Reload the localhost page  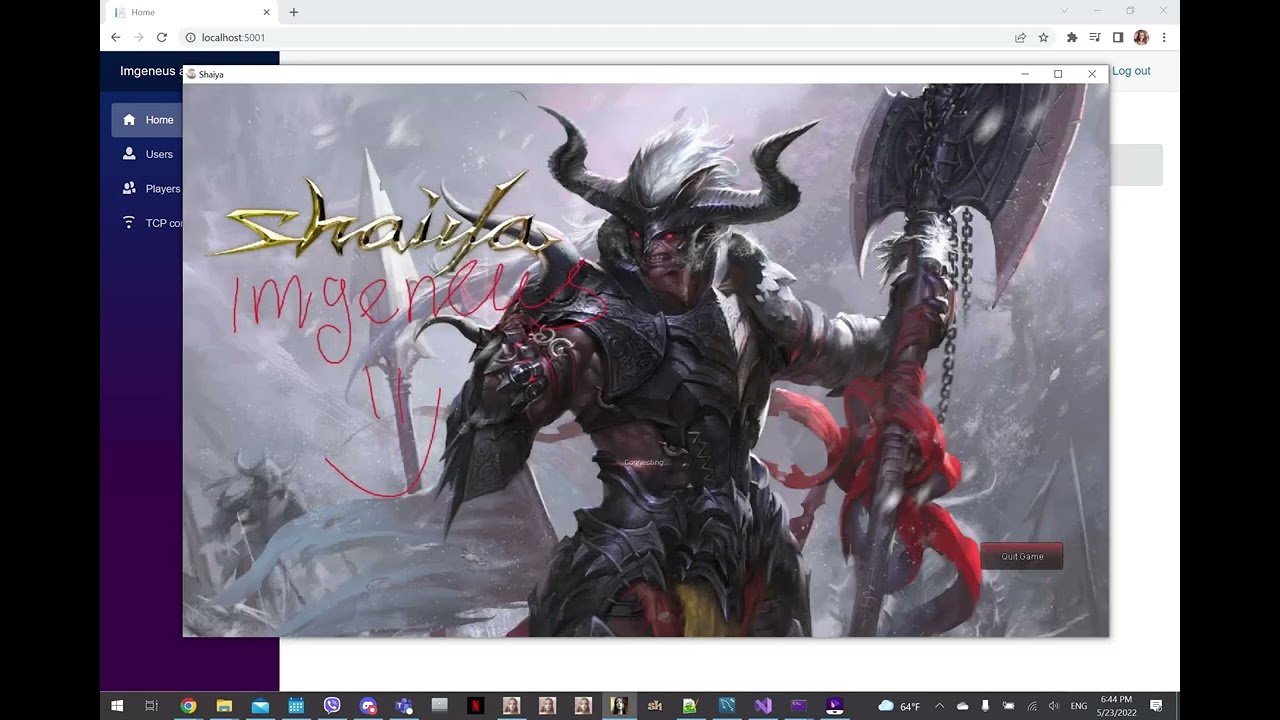[161, 37]
